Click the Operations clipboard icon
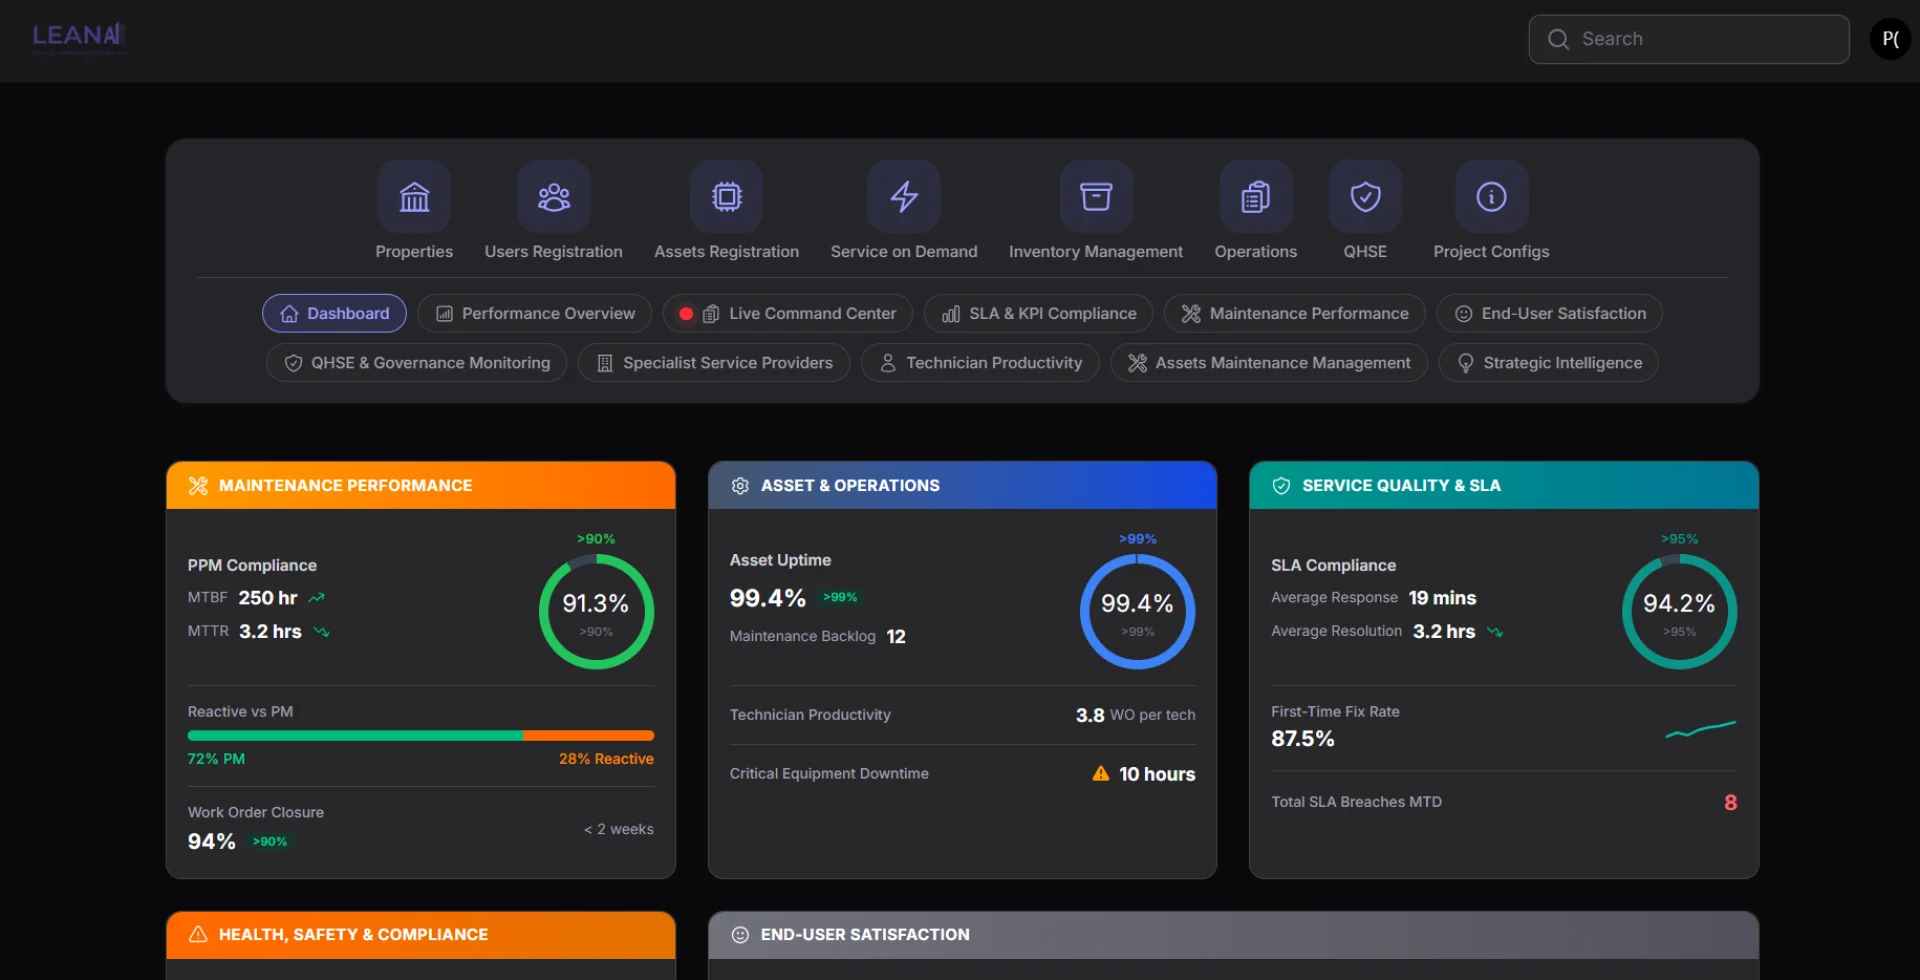This screenshot has height=980, width=1920. coord(1255,197)
